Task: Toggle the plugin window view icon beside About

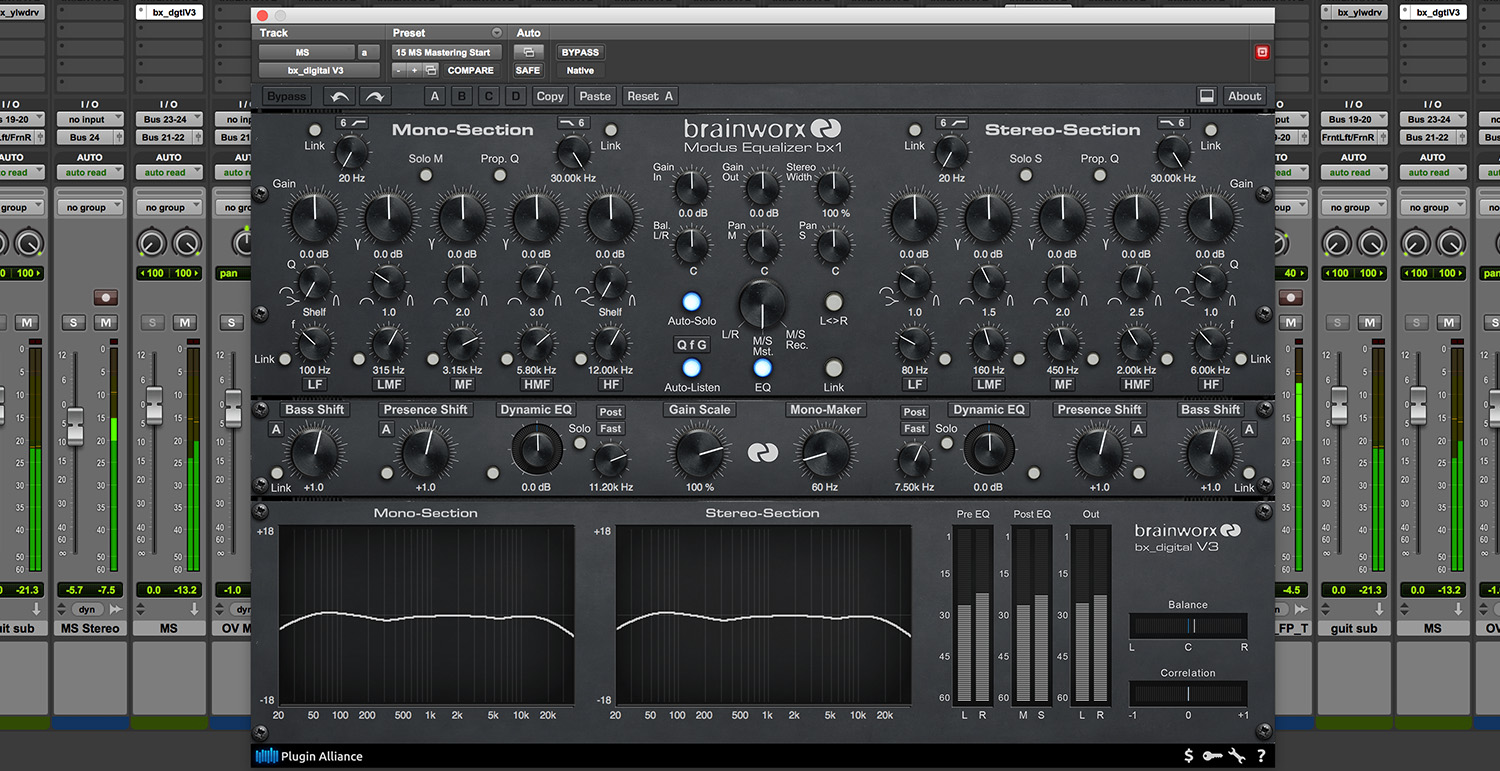Action: [x=1207, y=96]
